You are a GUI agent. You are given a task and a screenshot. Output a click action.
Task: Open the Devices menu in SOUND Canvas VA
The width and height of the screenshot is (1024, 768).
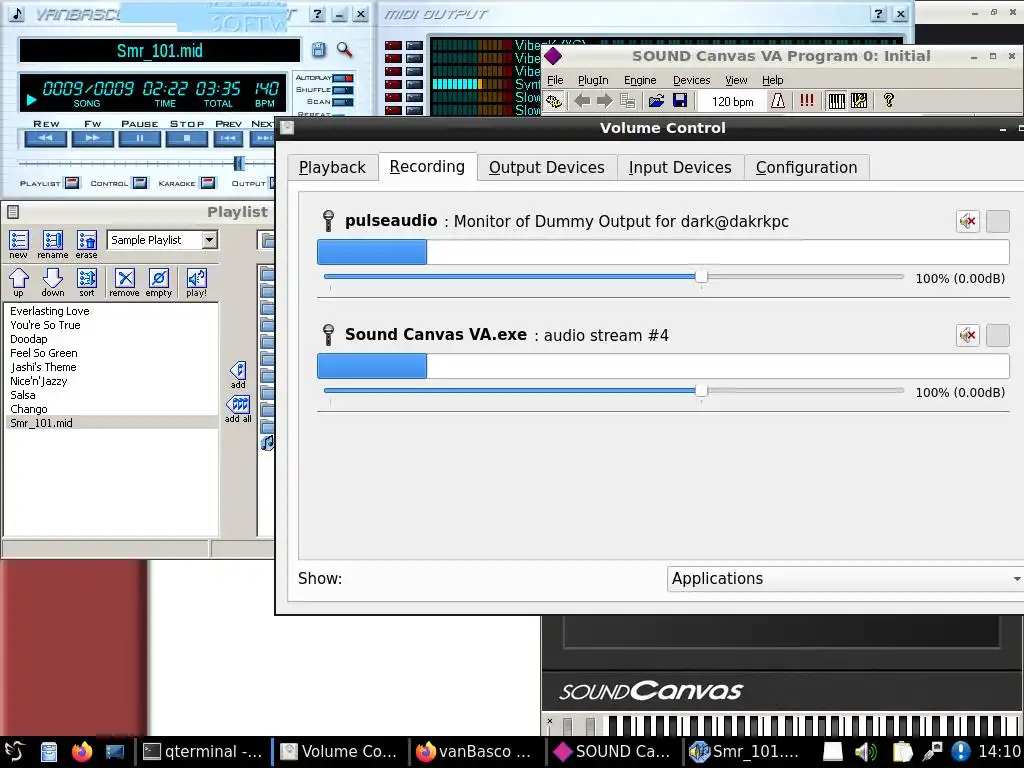tap(692, 80)
